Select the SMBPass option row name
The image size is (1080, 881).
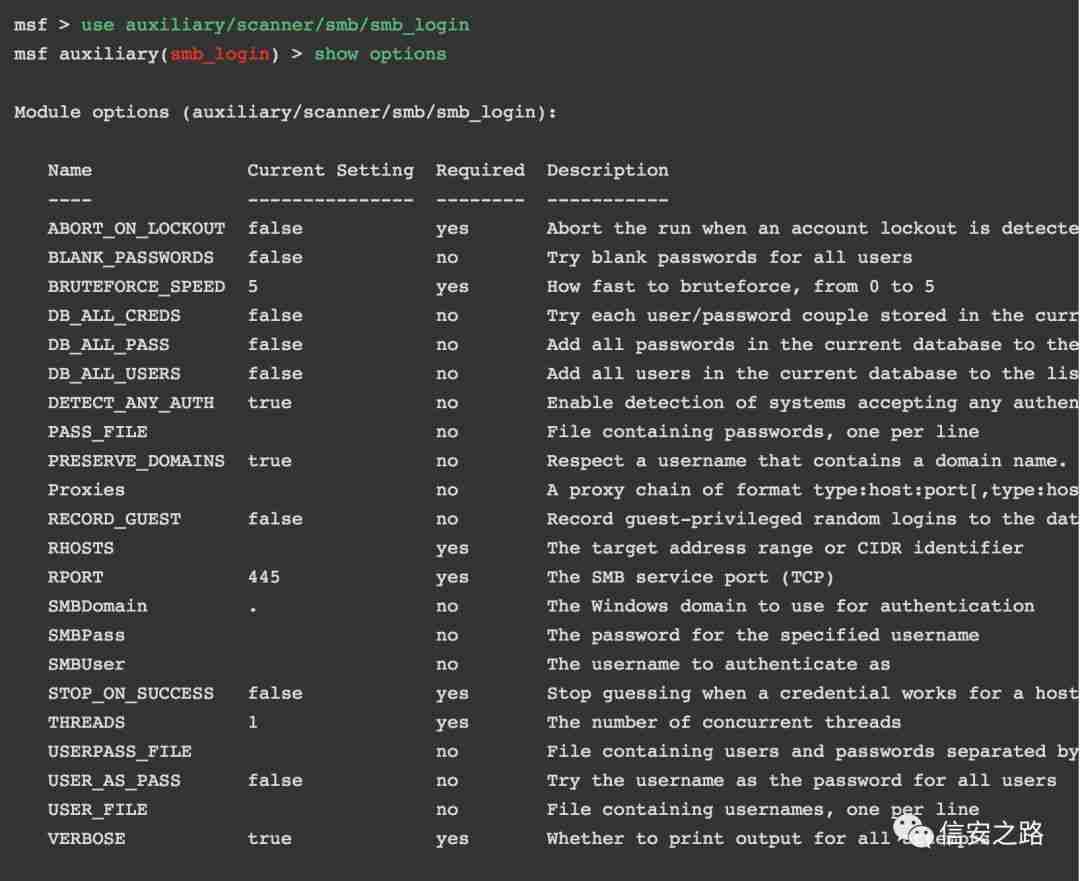tap(86, 635)
